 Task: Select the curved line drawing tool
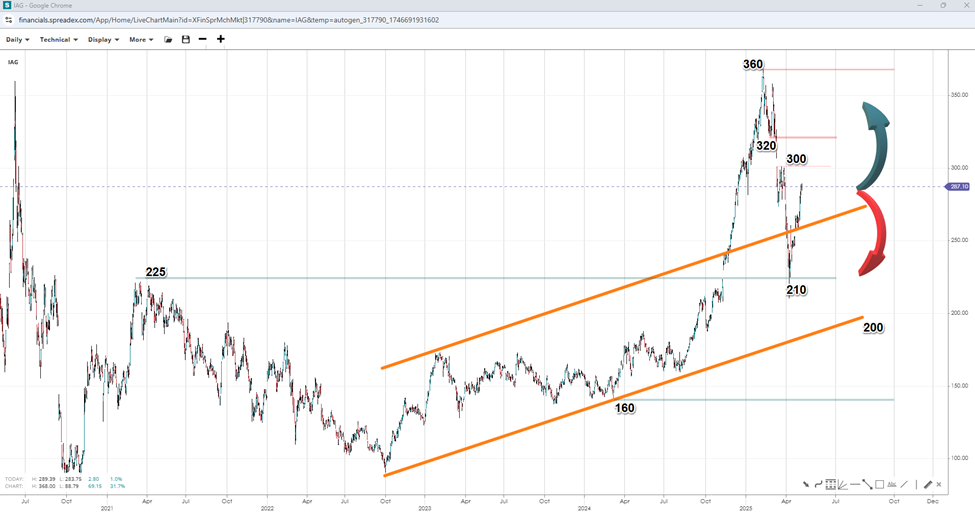tap(818, 485)
